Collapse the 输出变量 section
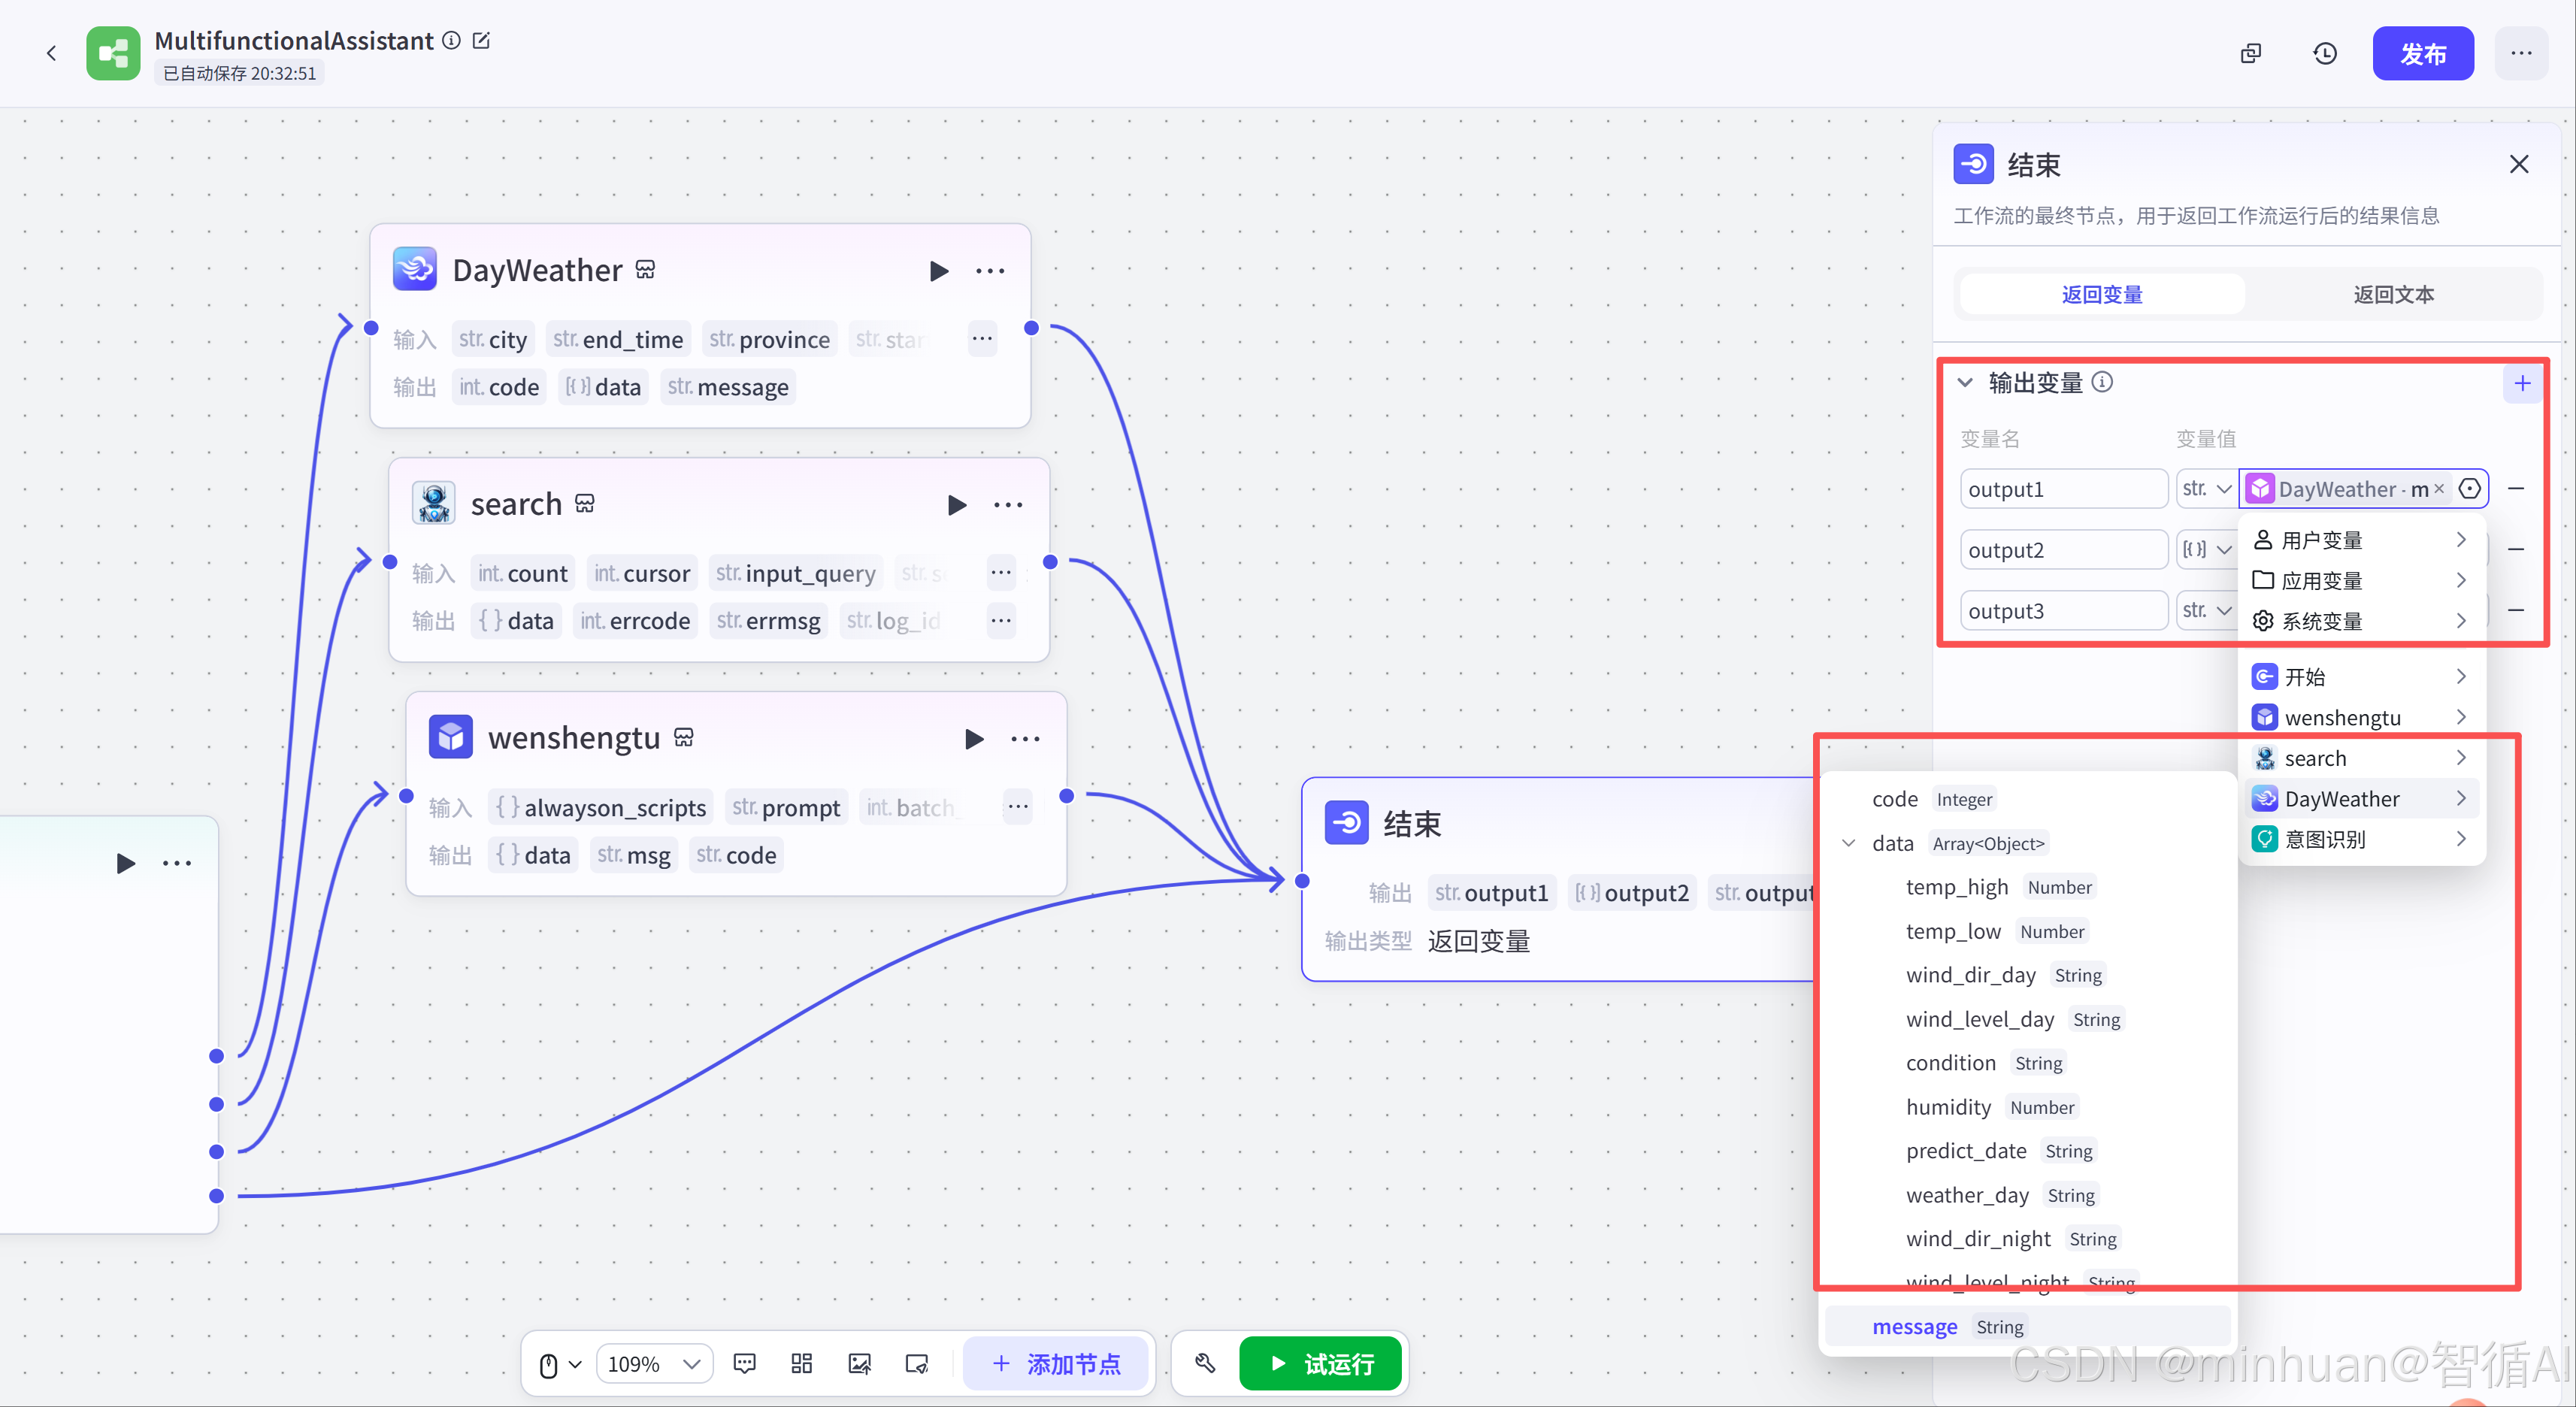The height and width of the screenshot is (1407, 2576). click(1965, 383)
